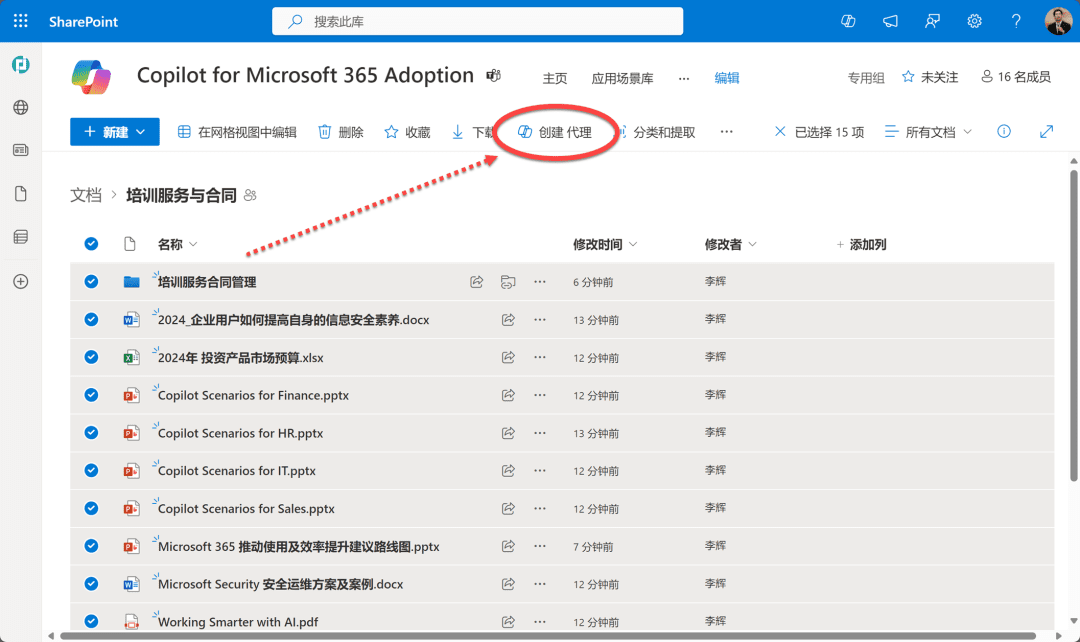Click the megaphone announcements icon
Screen dimensions: 1080x642
(x=891, y=21)
